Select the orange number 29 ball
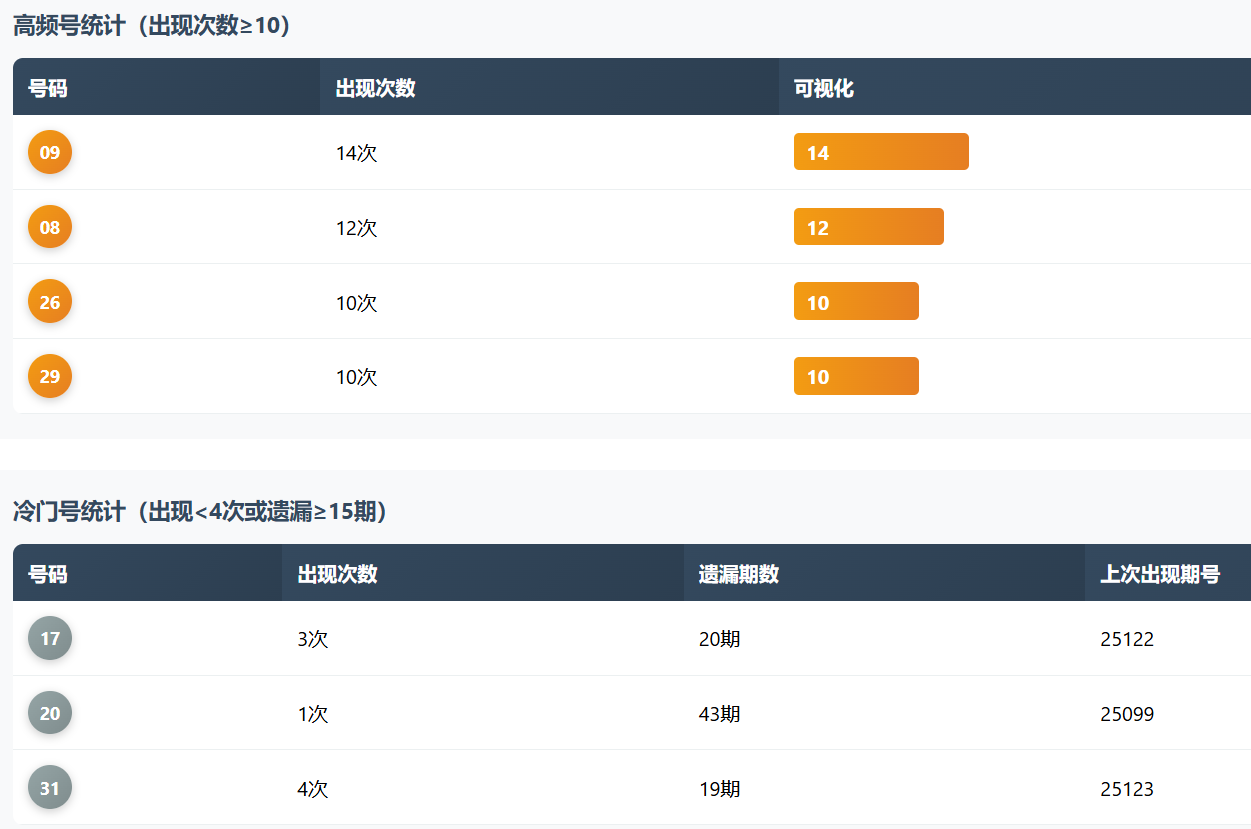Screen dimensions: 1251x829 50,376
